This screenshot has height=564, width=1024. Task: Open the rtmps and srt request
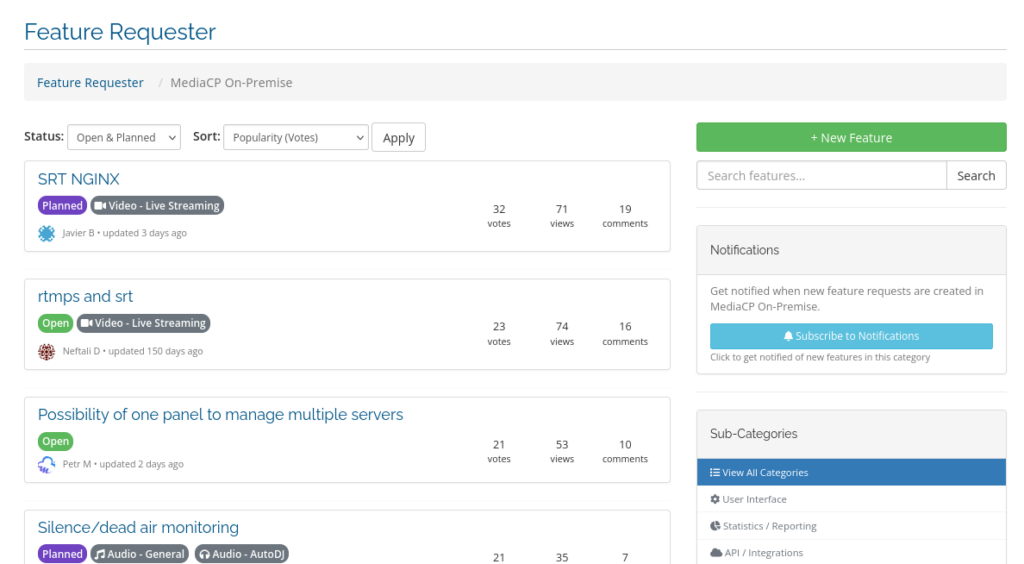[x=85, y=297]
